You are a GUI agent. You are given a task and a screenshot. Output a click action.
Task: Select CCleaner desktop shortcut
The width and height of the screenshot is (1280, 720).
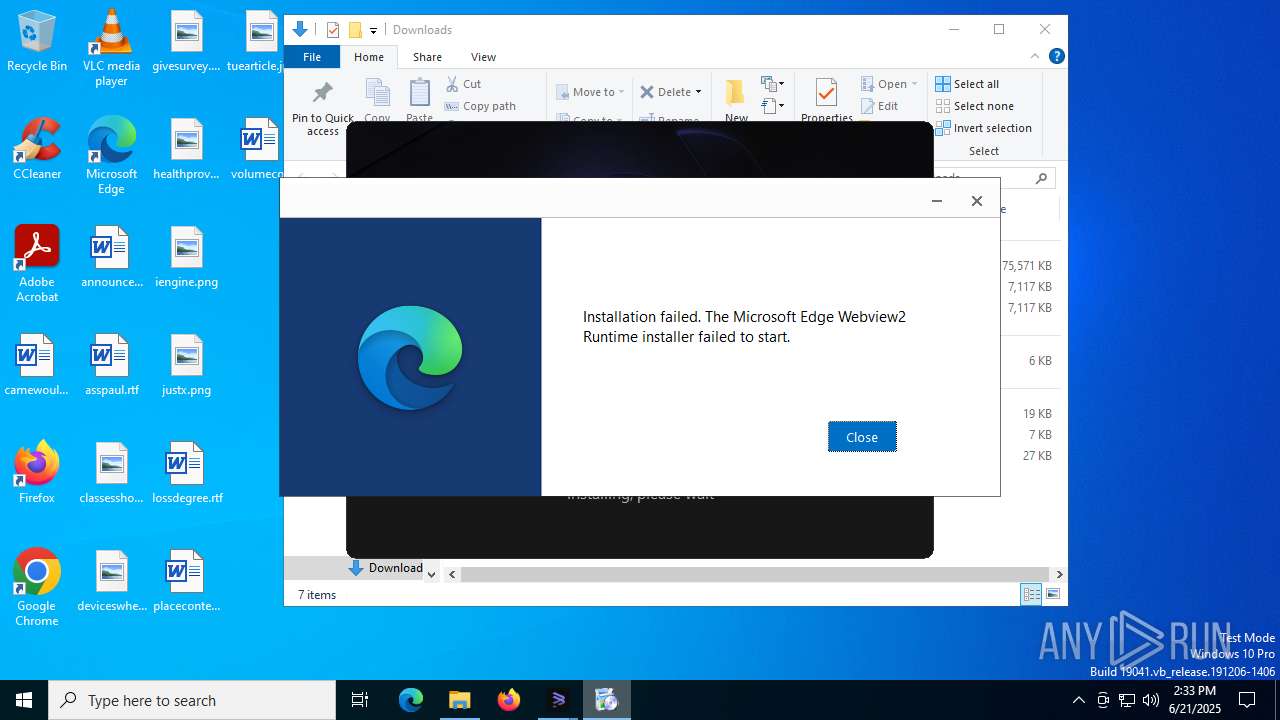click(x=37, y=149)
